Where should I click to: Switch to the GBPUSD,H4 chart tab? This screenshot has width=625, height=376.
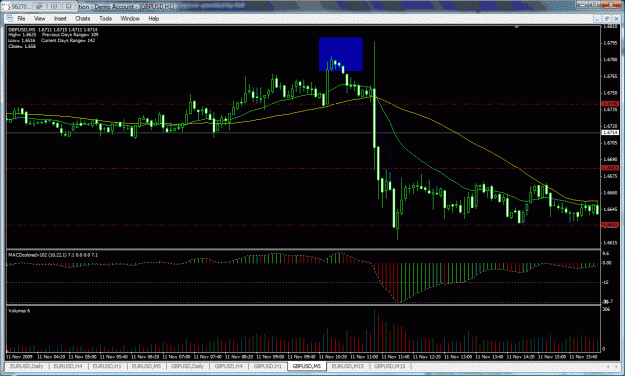229,366
